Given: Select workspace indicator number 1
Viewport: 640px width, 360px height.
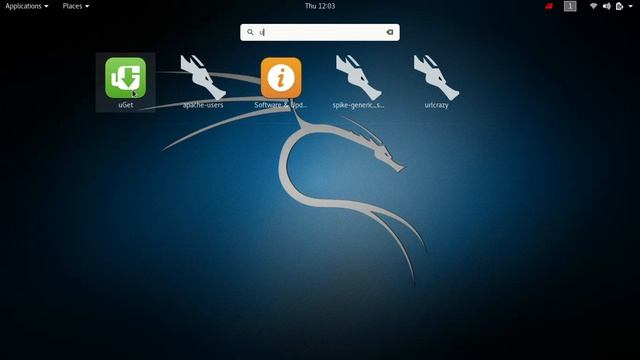Looking at the screenshot, I should [x=570, y=6].
